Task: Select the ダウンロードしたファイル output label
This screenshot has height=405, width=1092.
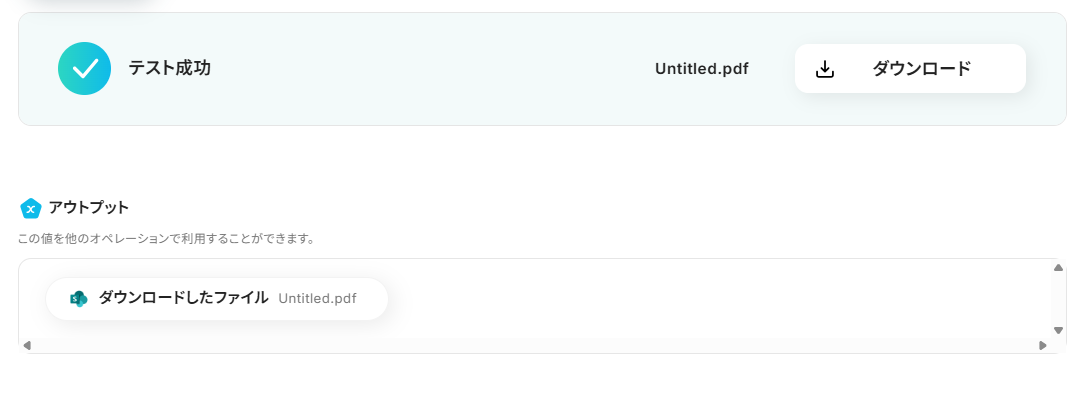Action: 183,298
